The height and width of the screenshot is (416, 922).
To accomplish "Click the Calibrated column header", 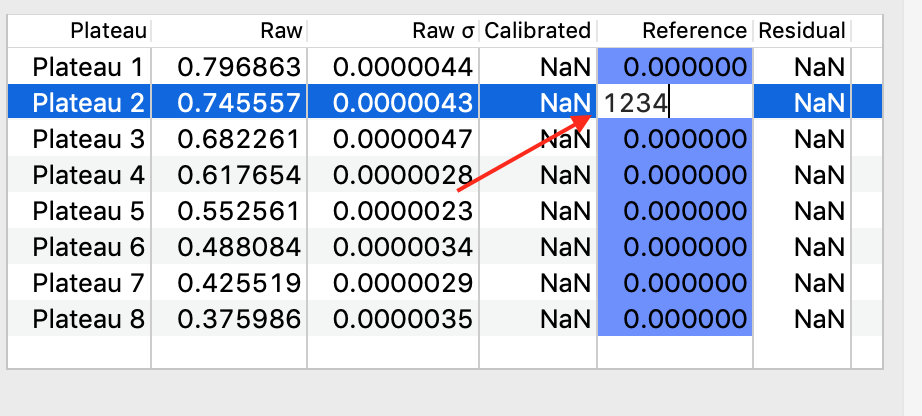I will coord(538,31).
